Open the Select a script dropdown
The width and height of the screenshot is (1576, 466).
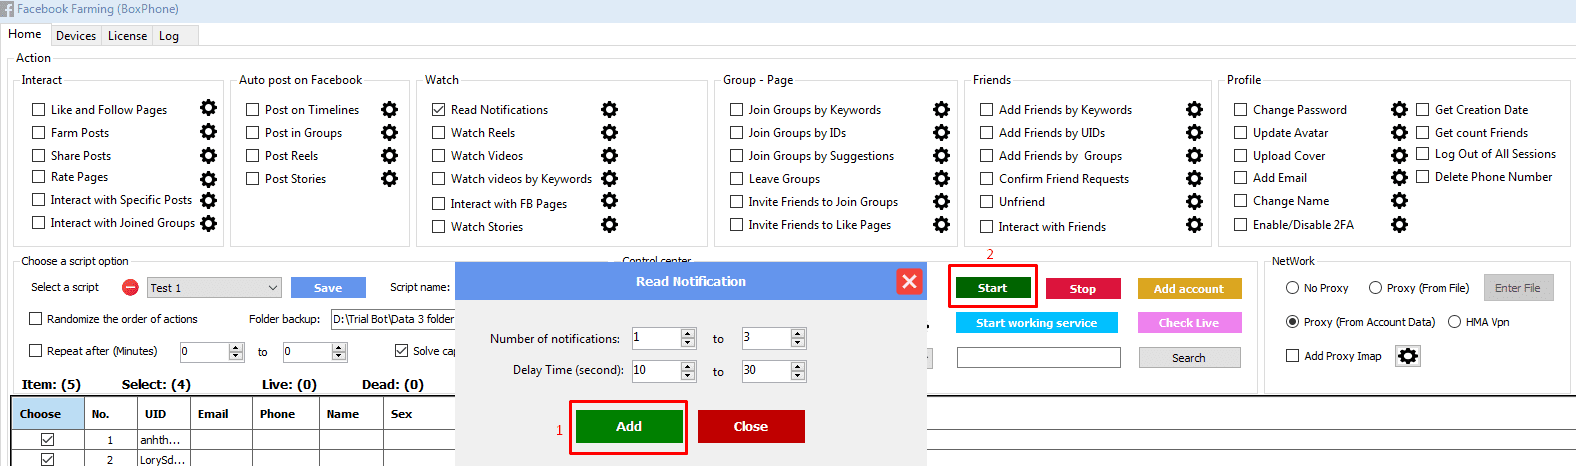214,288
